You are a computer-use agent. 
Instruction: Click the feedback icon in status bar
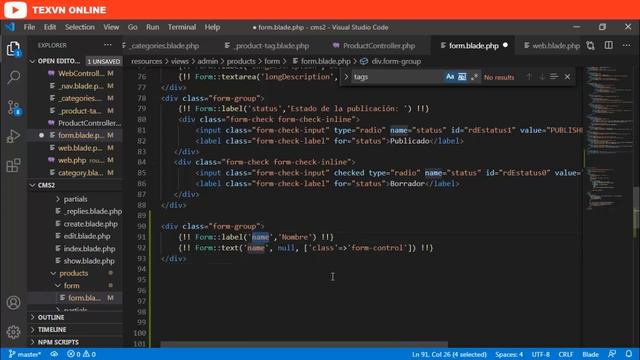coord(612,354)
